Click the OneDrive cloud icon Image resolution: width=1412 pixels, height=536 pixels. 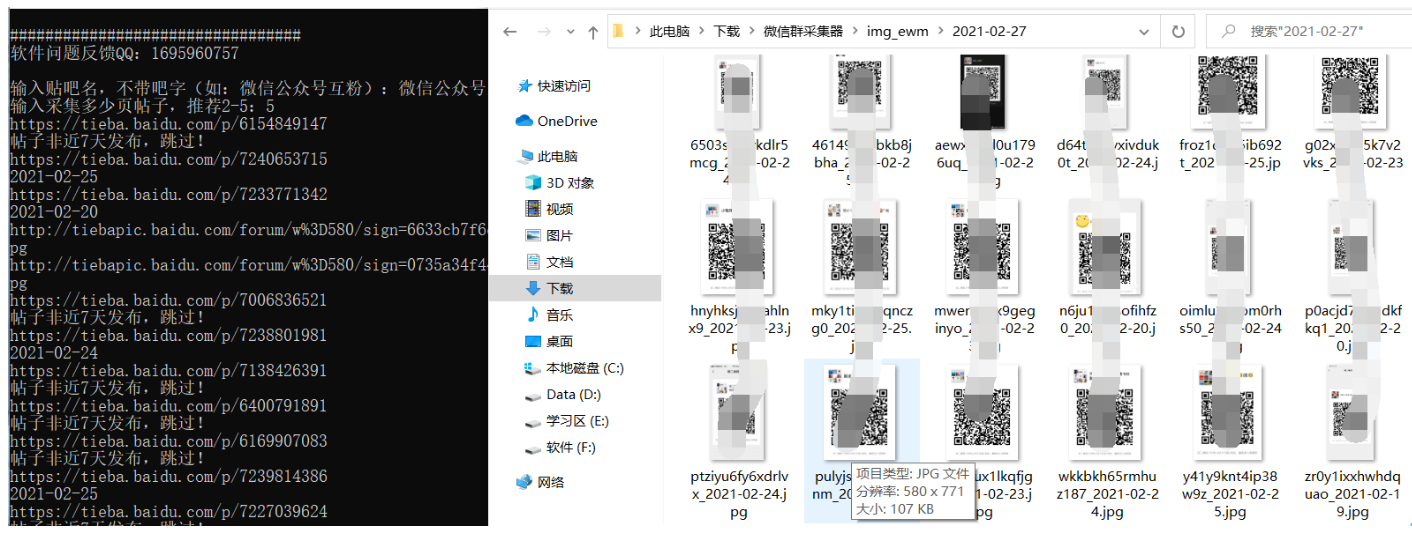pyautogui.click(x=524, y=121)
